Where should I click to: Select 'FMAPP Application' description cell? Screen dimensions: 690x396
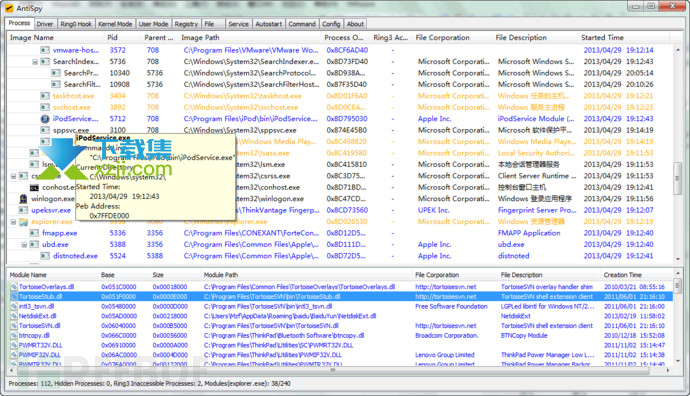529,233
